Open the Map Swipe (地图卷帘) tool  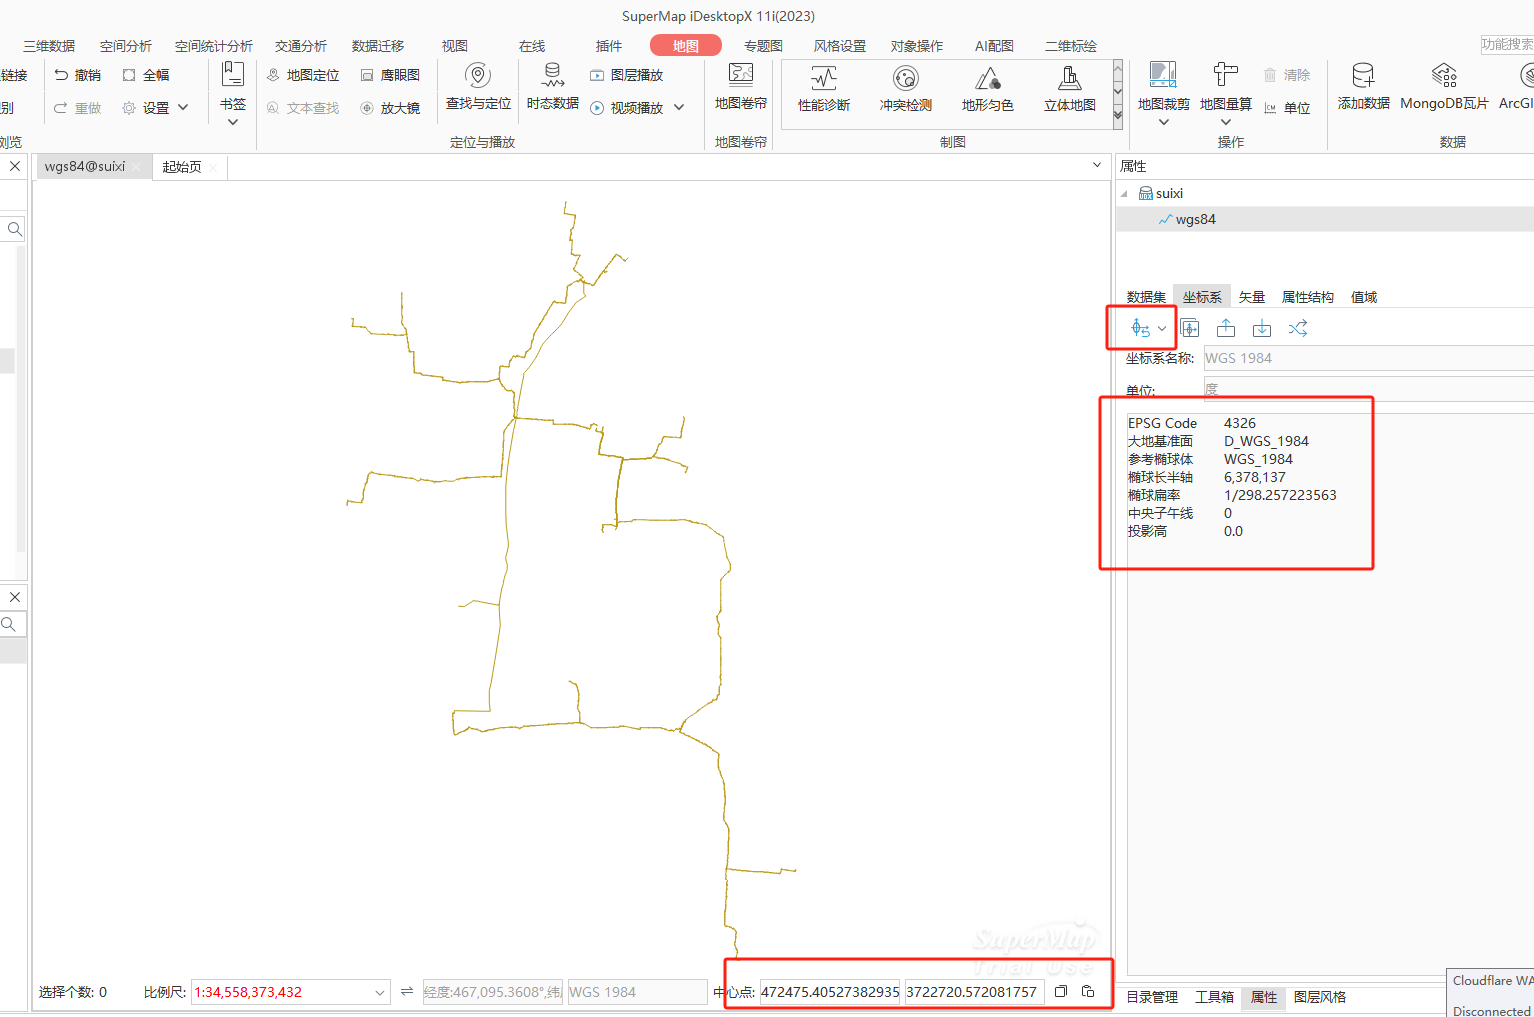[741, 86]
